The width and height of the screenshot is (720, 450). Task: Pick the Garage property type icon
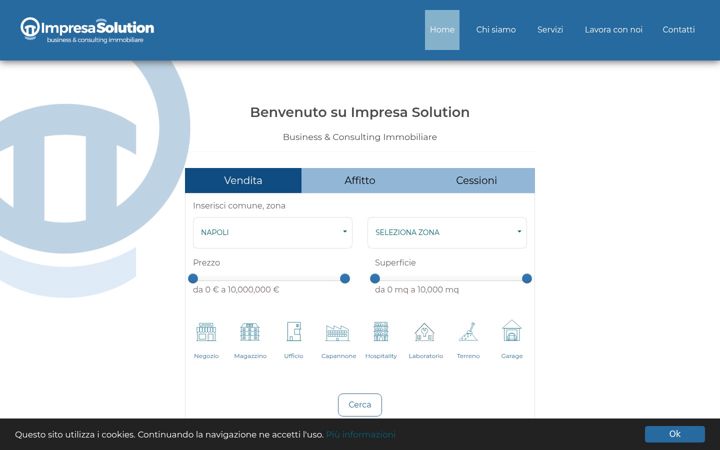pyautogui.click(x=512, y=331)
